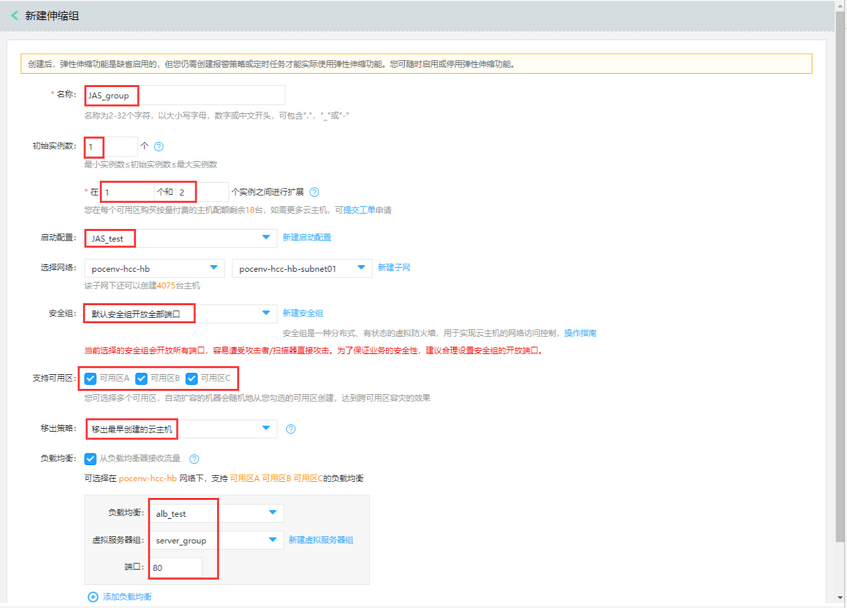This screenshot has height=608, width=847.
Task: Open the help icon next to 移出策略
Action: [291, 427]
